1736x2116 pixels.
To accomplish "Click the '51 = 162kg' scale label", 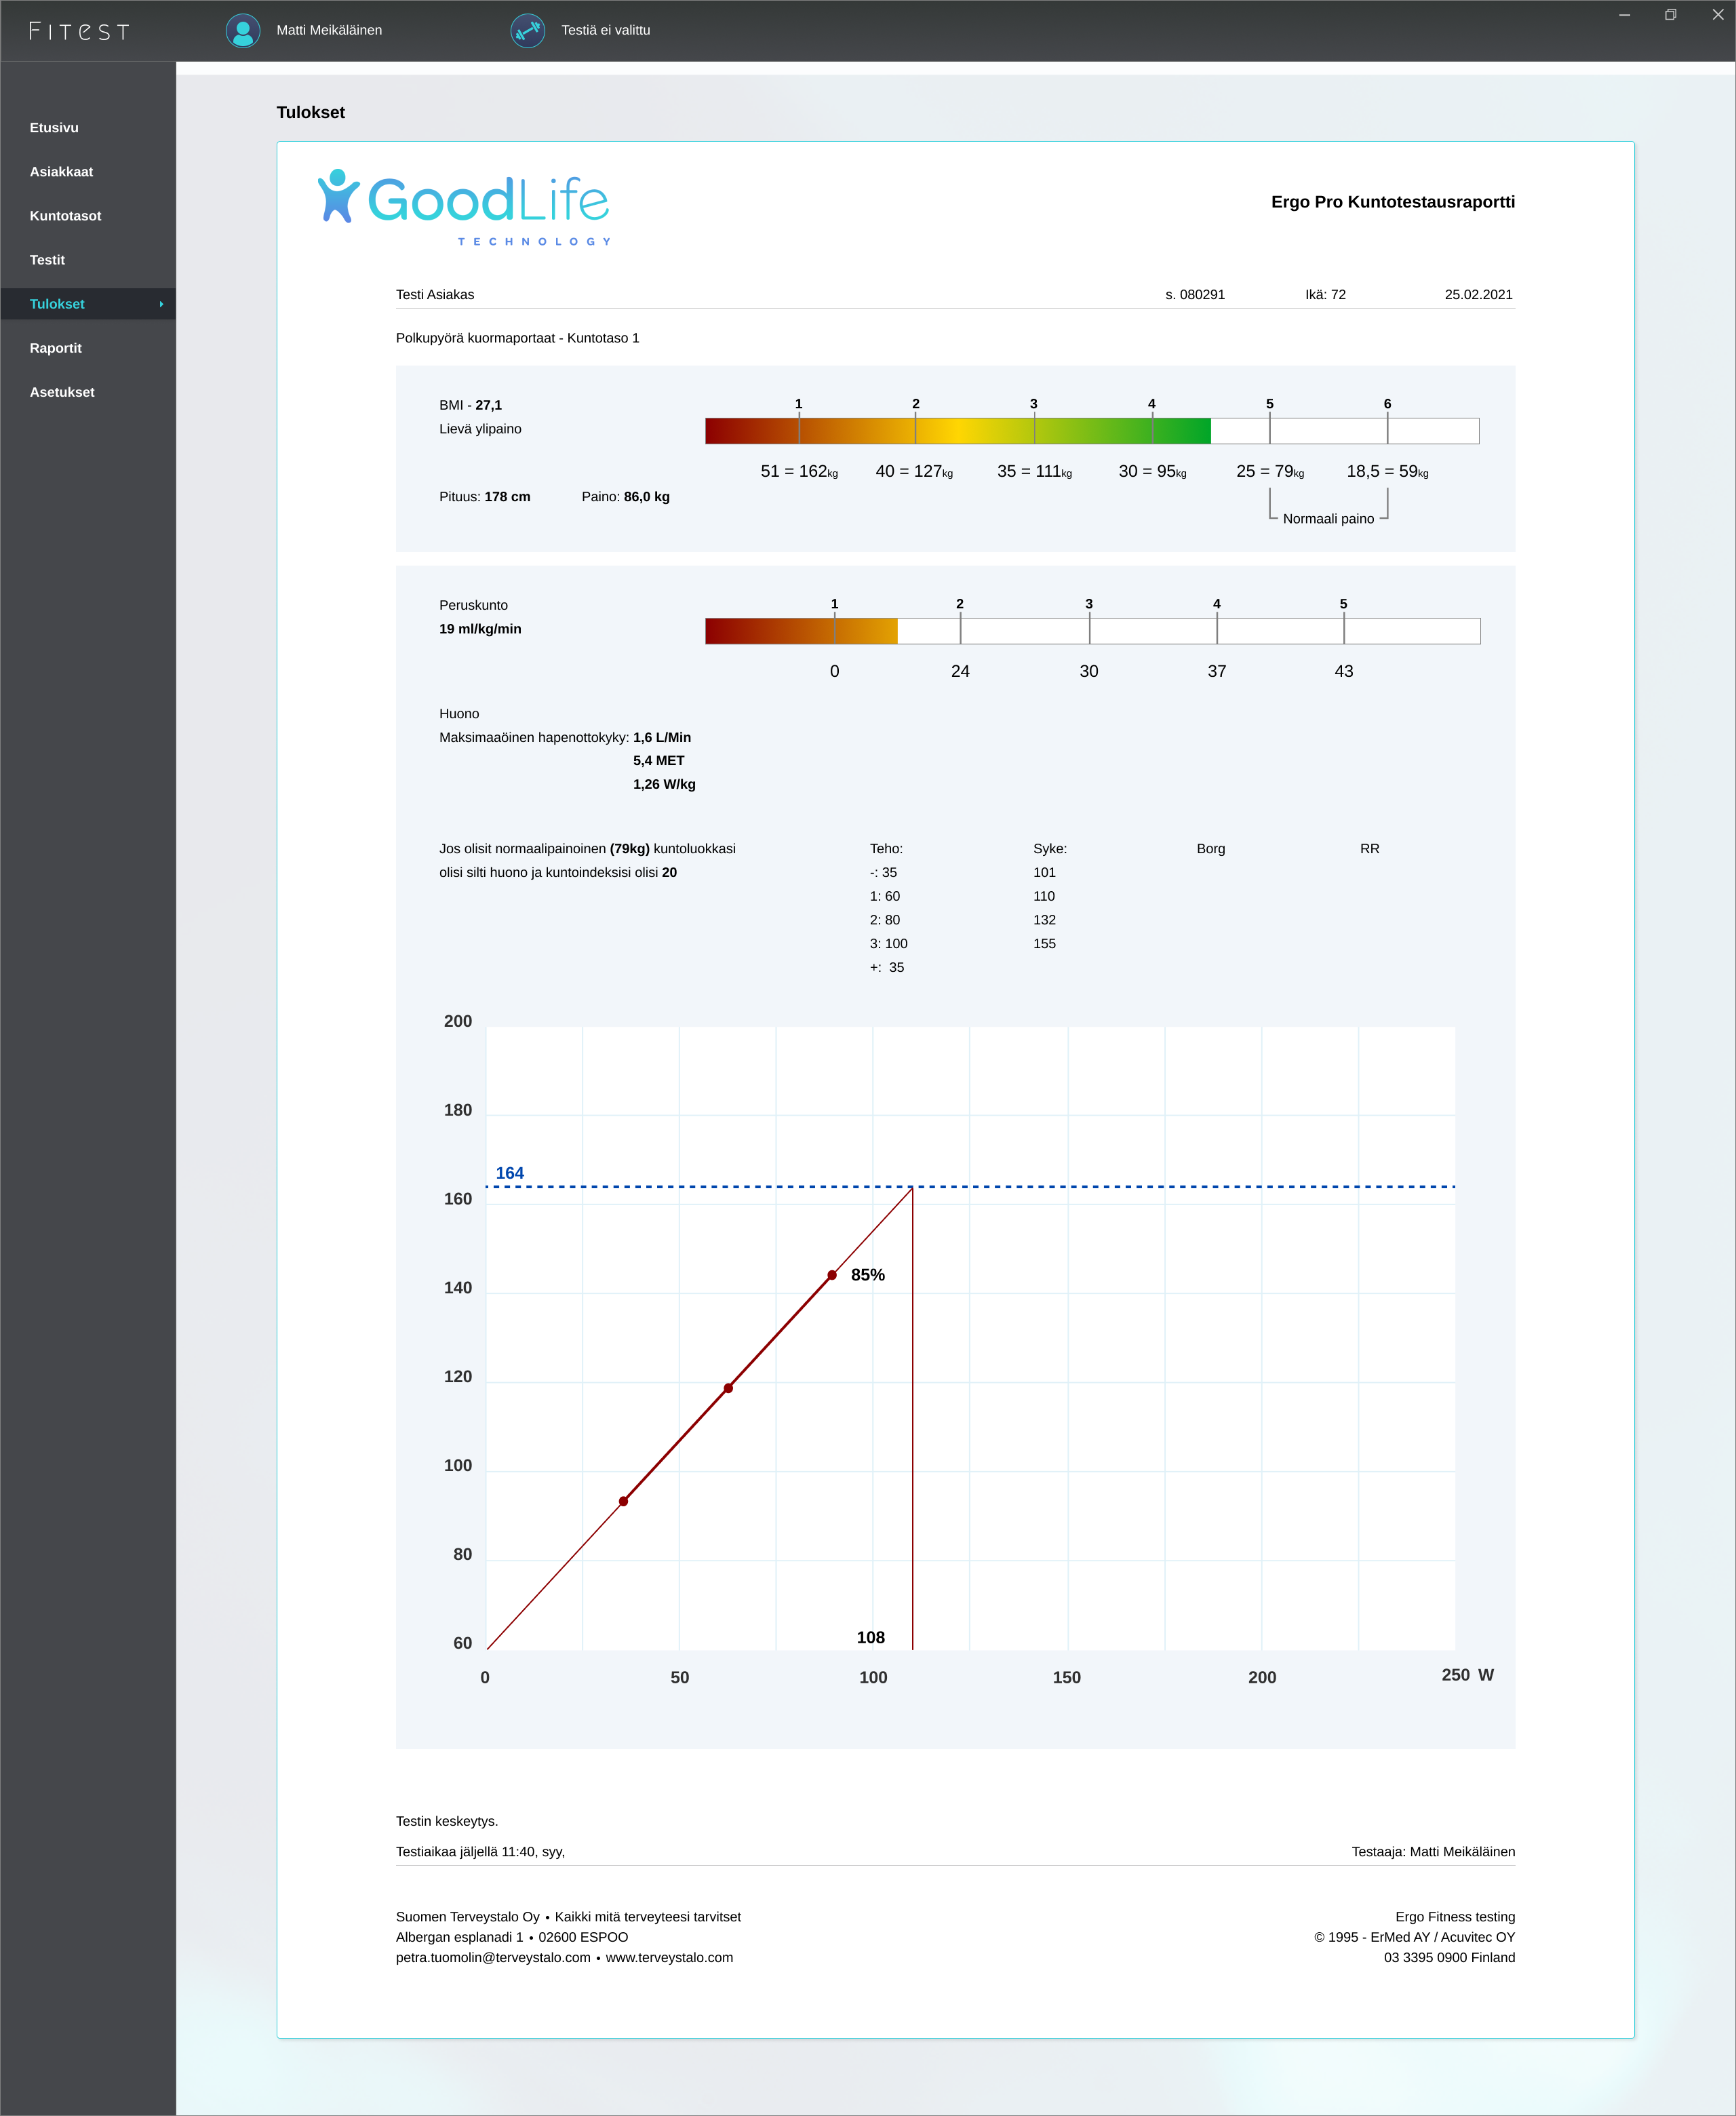I will click(x=799, y=471).
